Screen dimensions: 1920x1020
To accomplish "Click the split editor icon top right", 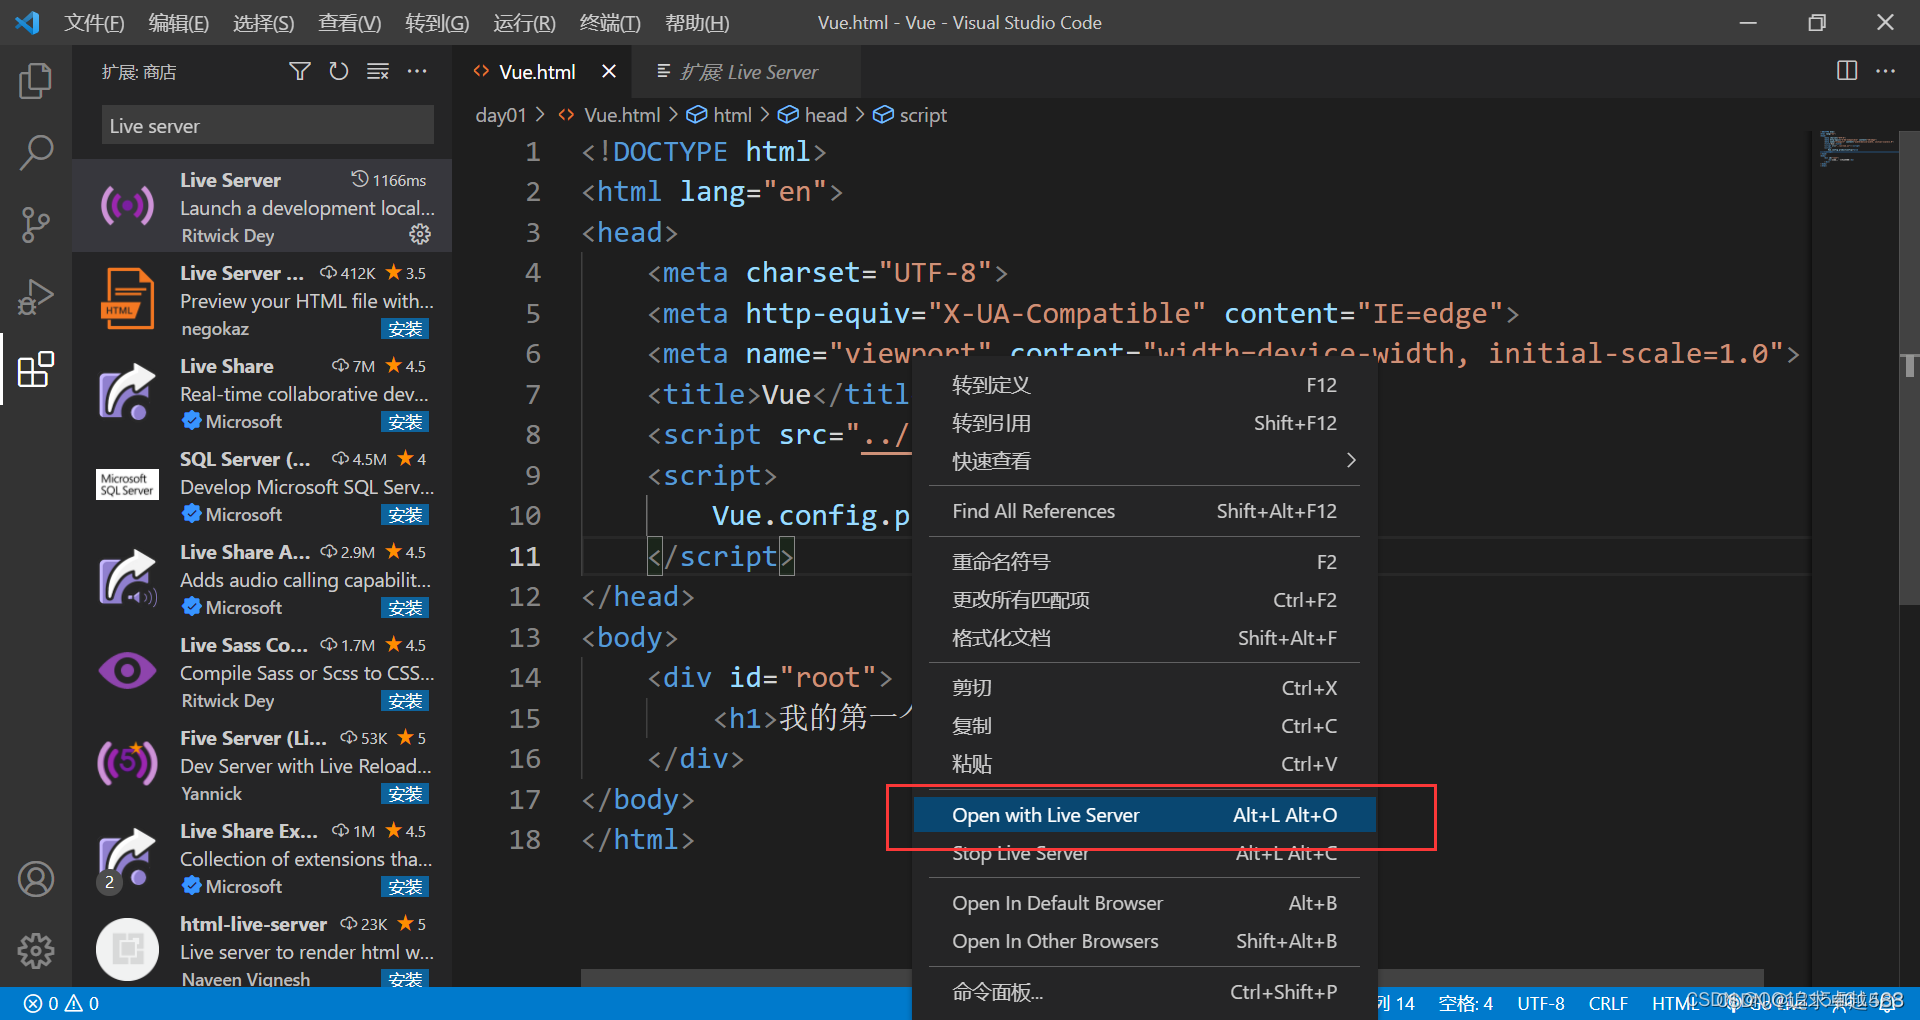I will (x=1845, y=71).
